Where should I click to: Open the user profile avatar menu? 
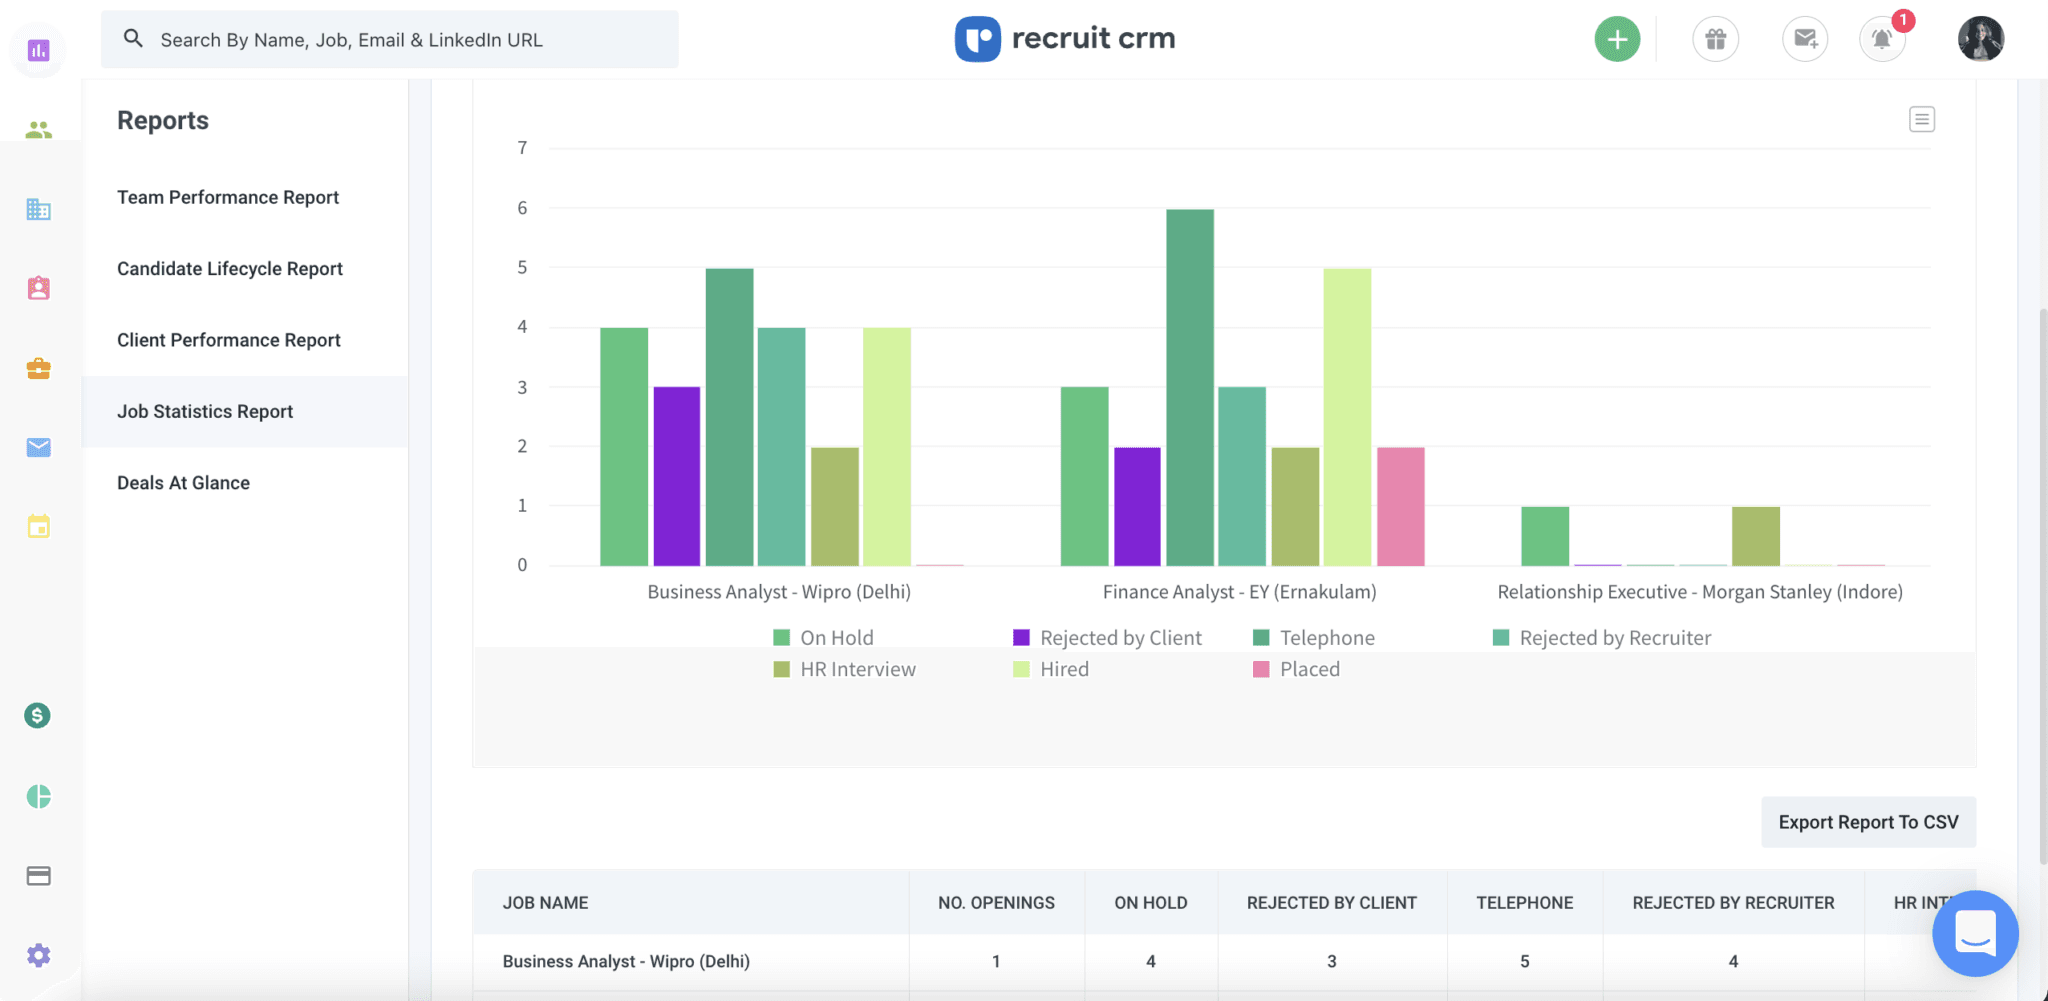(x=1980, y=40)
